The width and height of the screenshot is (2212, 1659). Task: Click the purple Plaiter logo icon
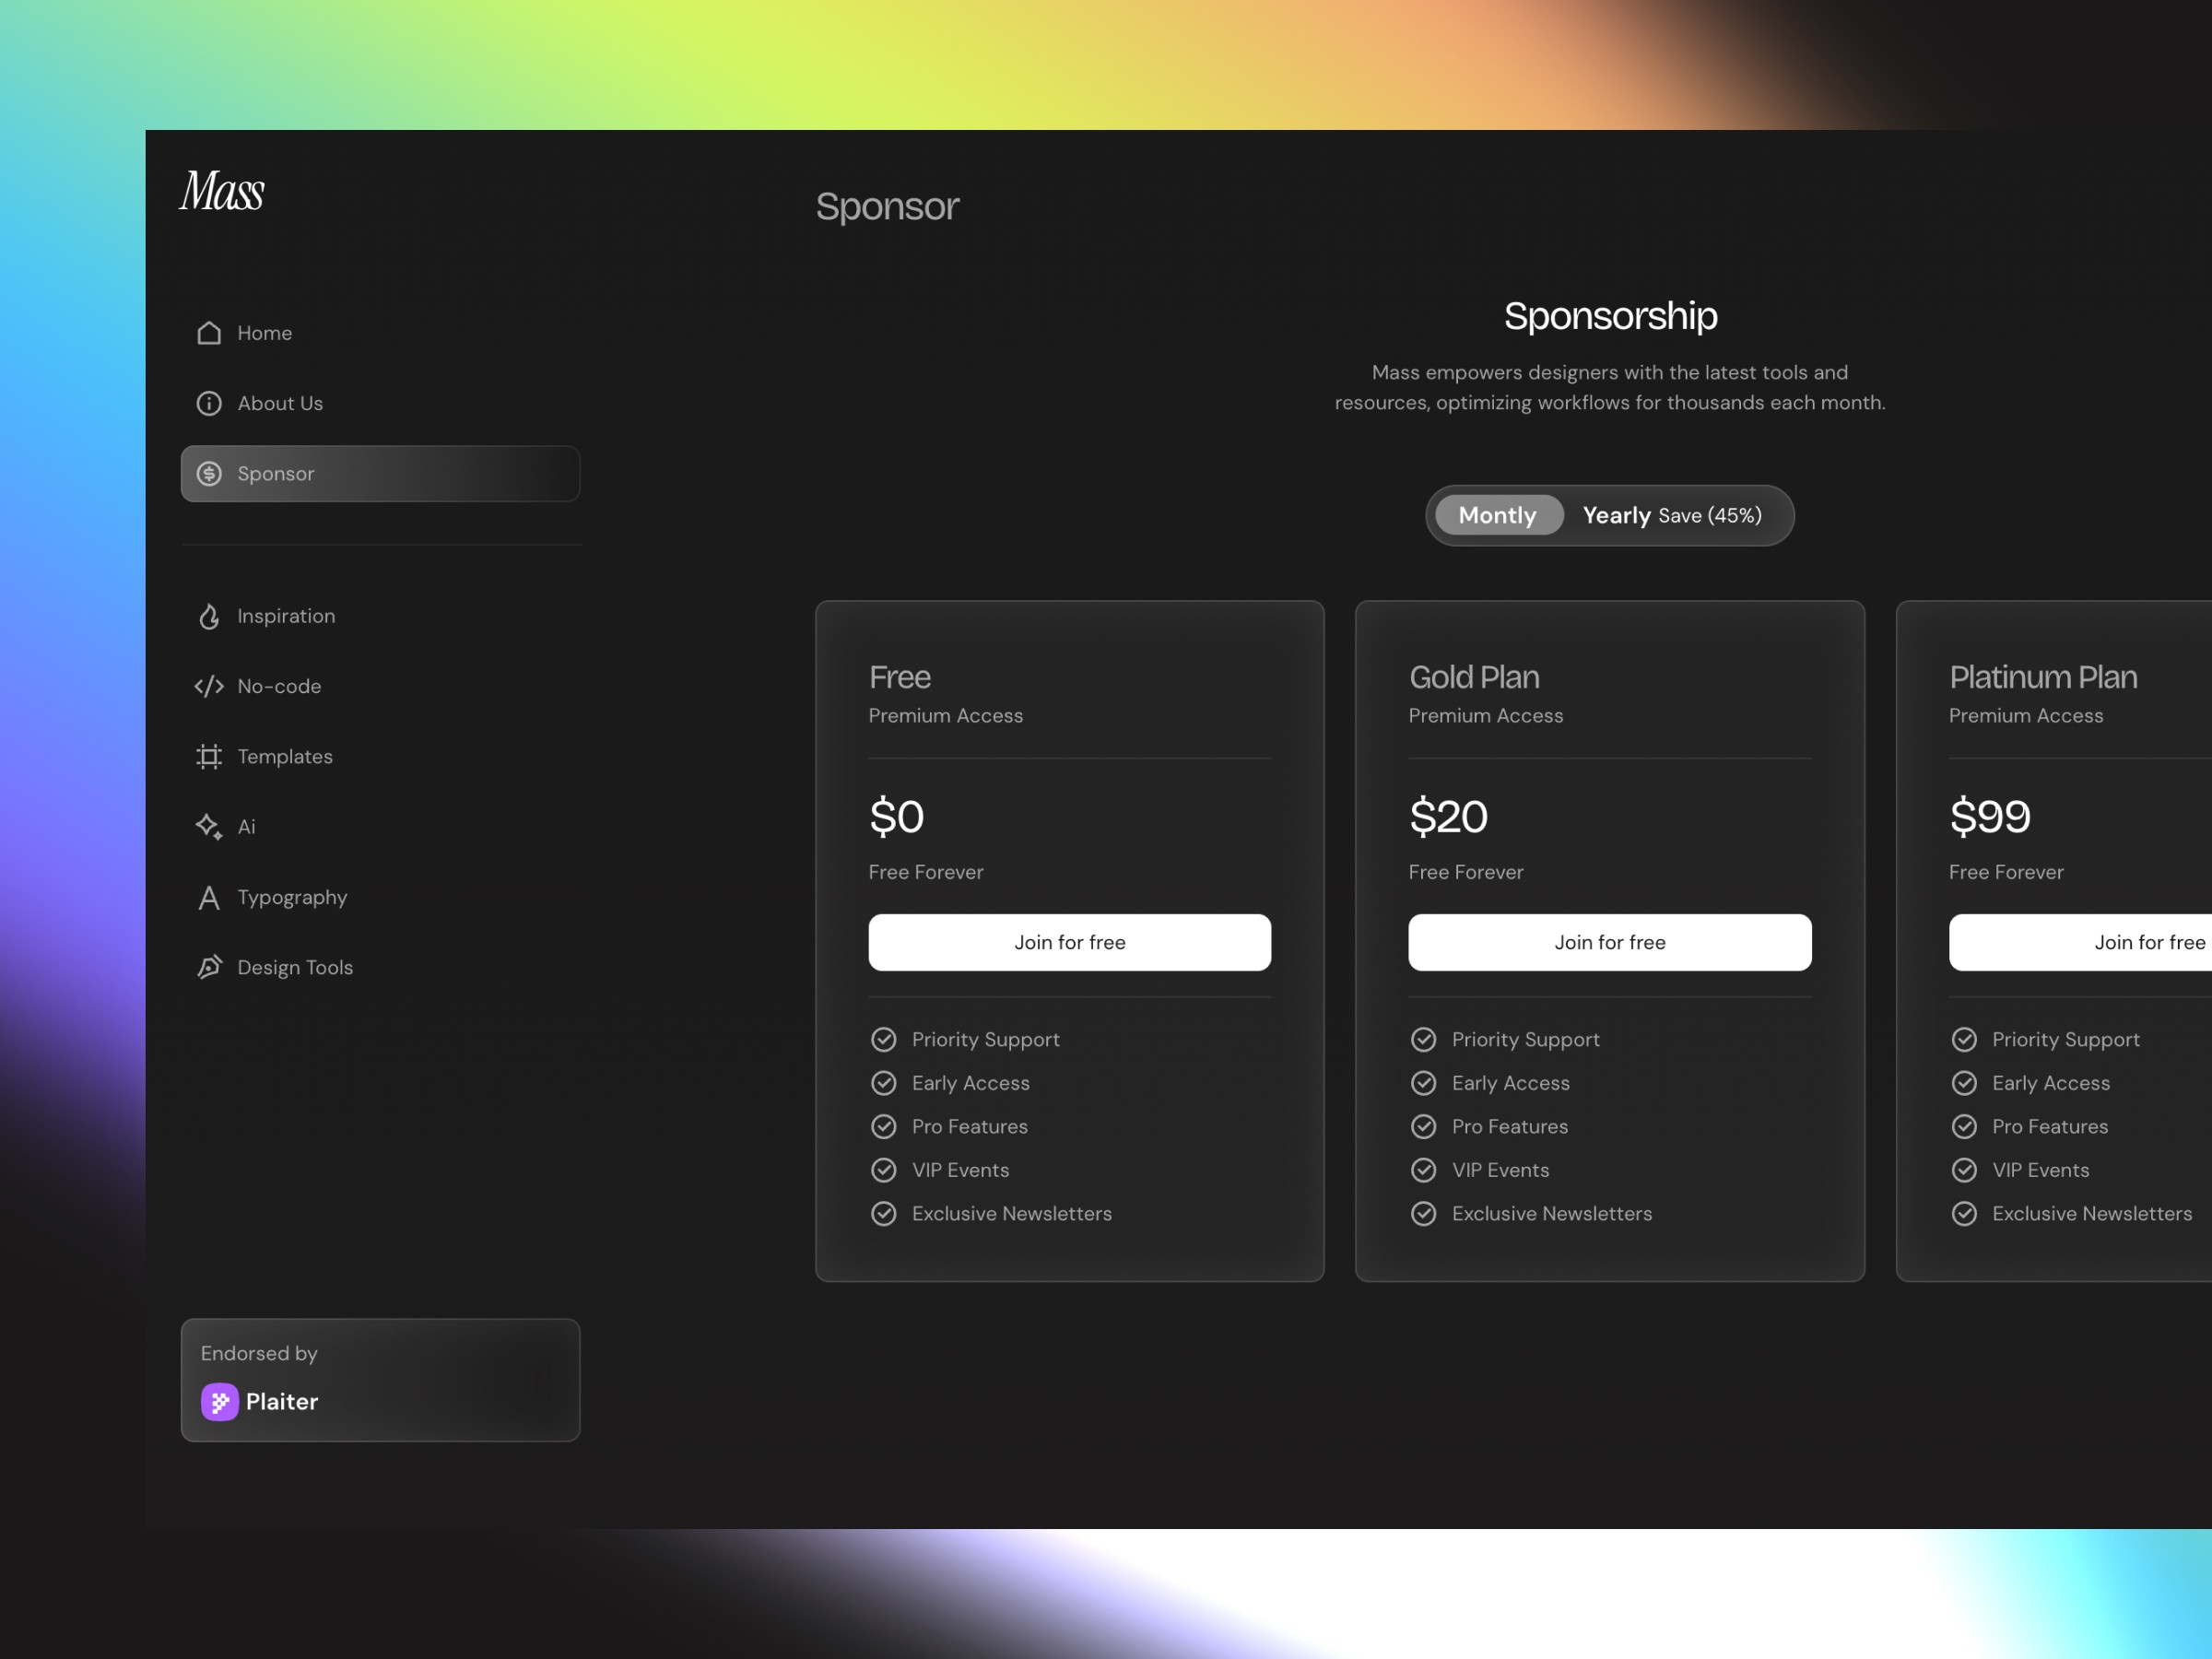(220, 1401)
